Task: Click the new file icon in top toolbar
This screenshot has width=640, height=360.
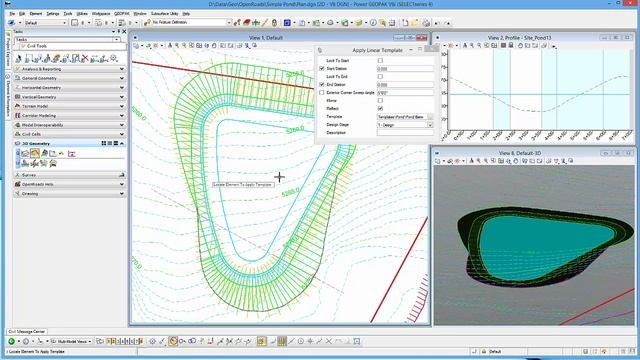Action: pyautogui.click(x=405, y=23)
